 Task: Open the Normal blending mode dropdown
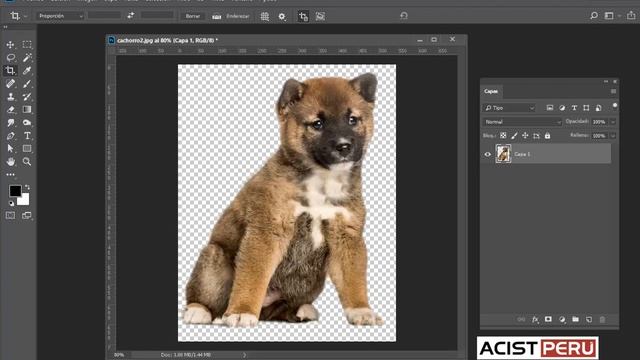pos(522,122)
